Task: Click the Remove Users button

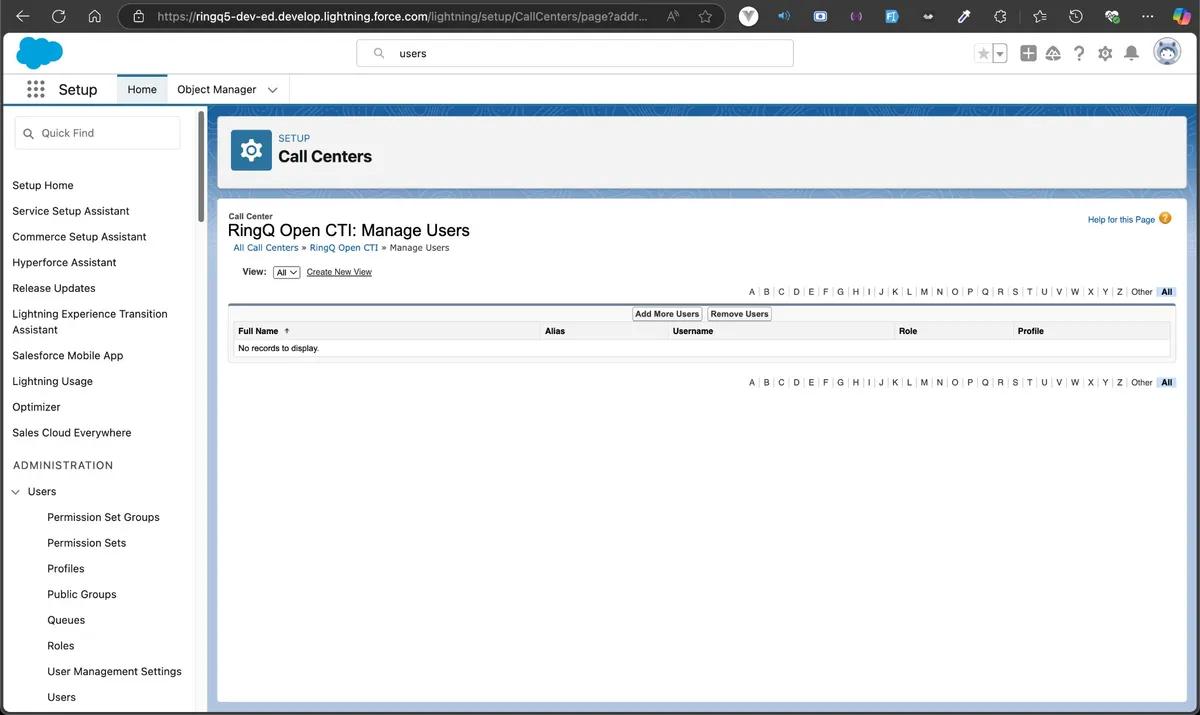Action: pos(739,314)
